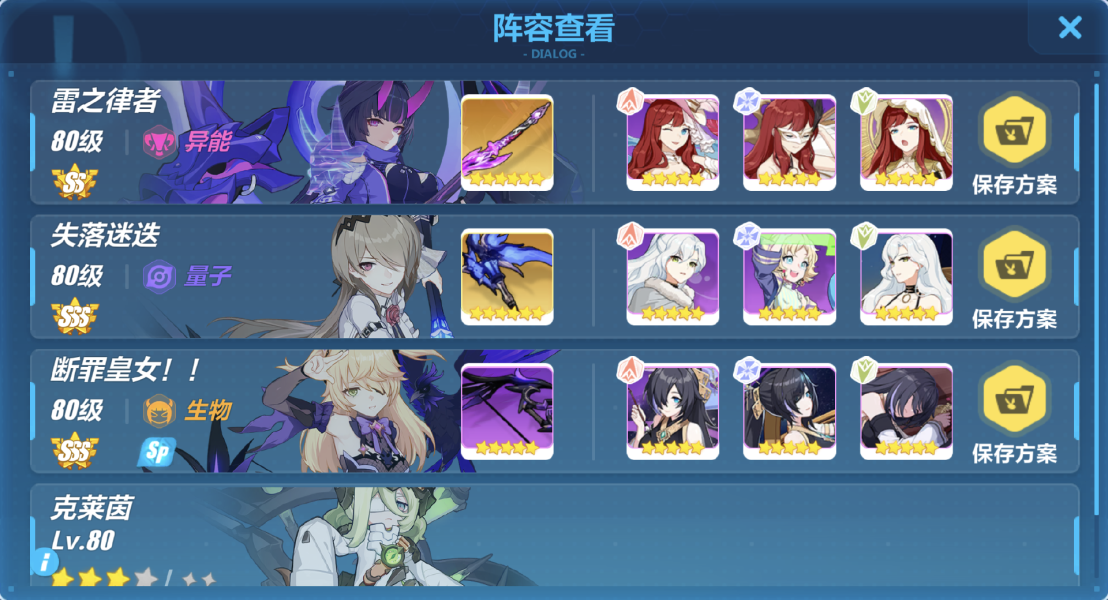Viewport: 1108px width, 600px height.
Task: Click the 量子 quantum type icon
Action: pos(160,276)
